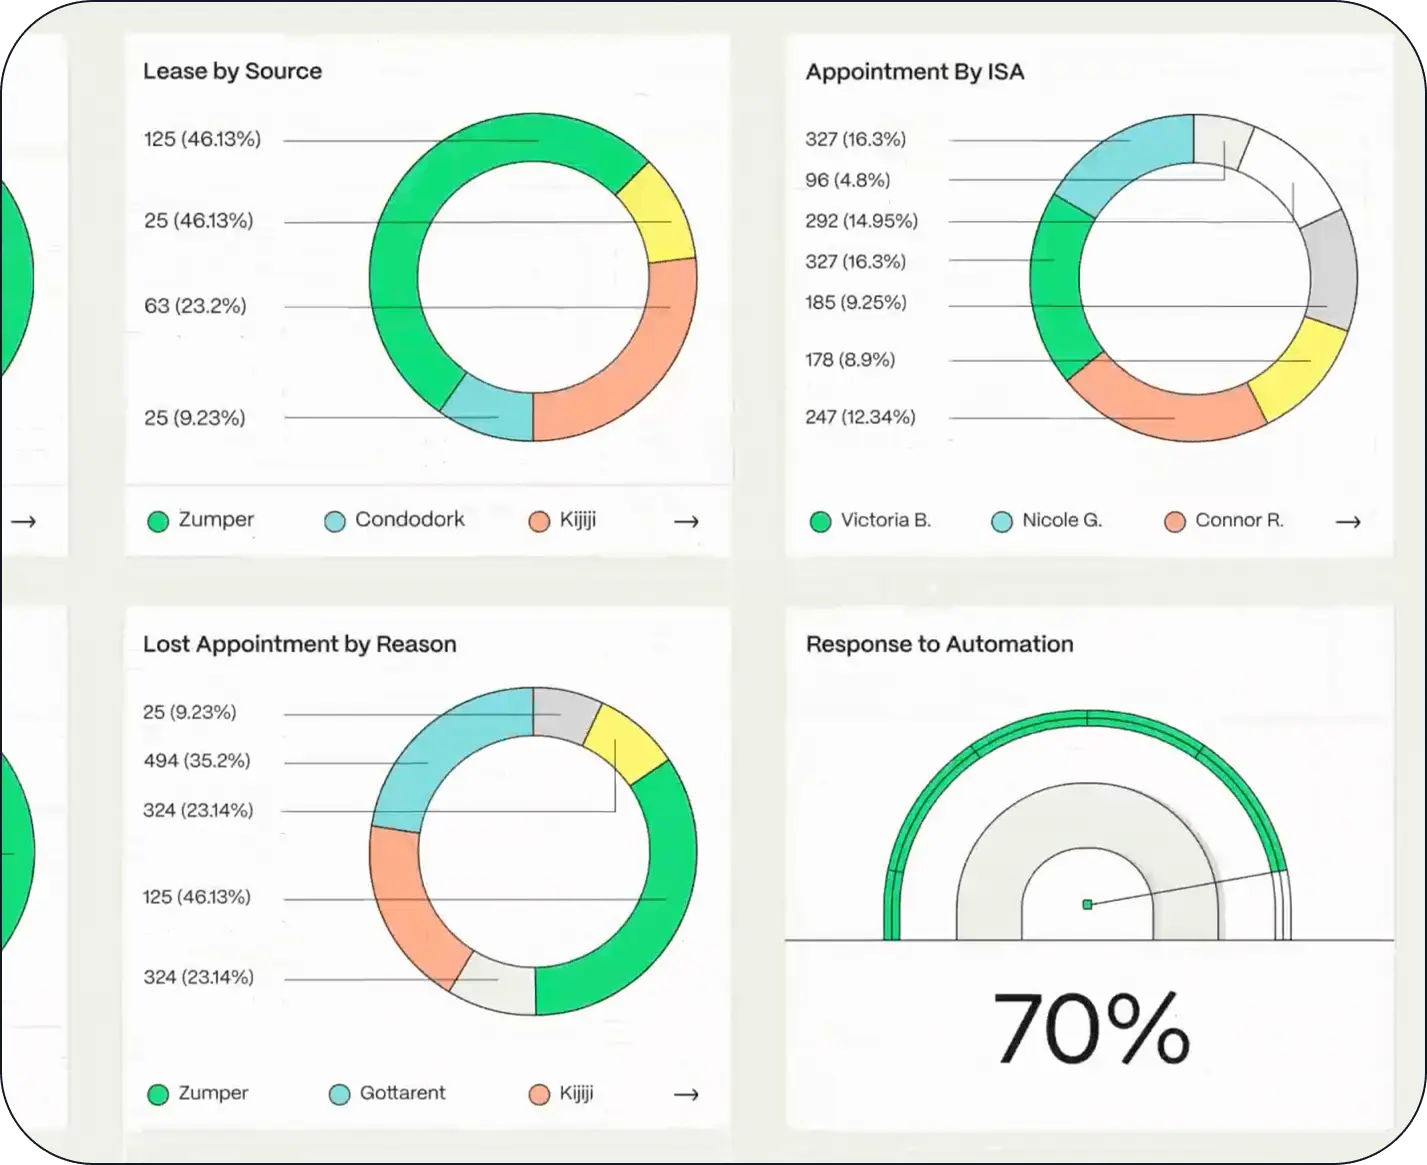This screenshot has height=1165, width=1427.
Task: Click the 125 (46.13%) label in Lease by Source
Action: (x=202, y=139)
